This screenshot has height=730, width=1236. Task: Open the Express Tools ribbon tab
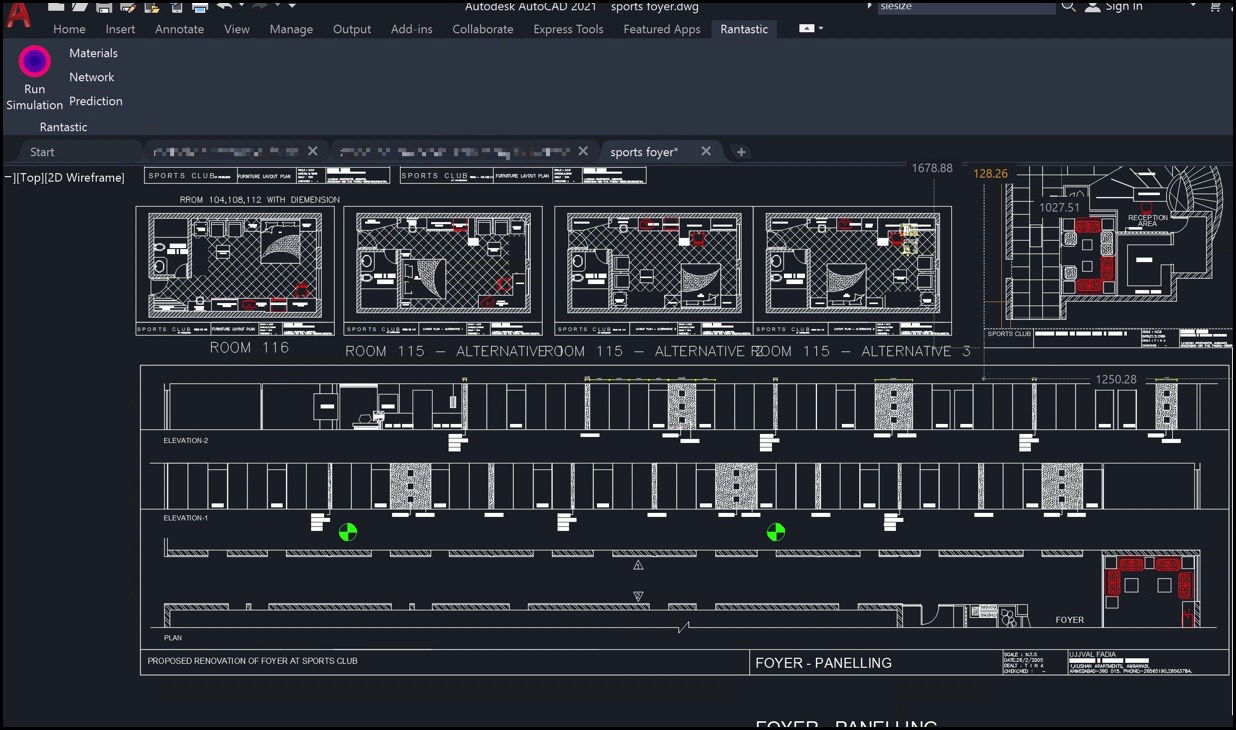pos(568,29)
